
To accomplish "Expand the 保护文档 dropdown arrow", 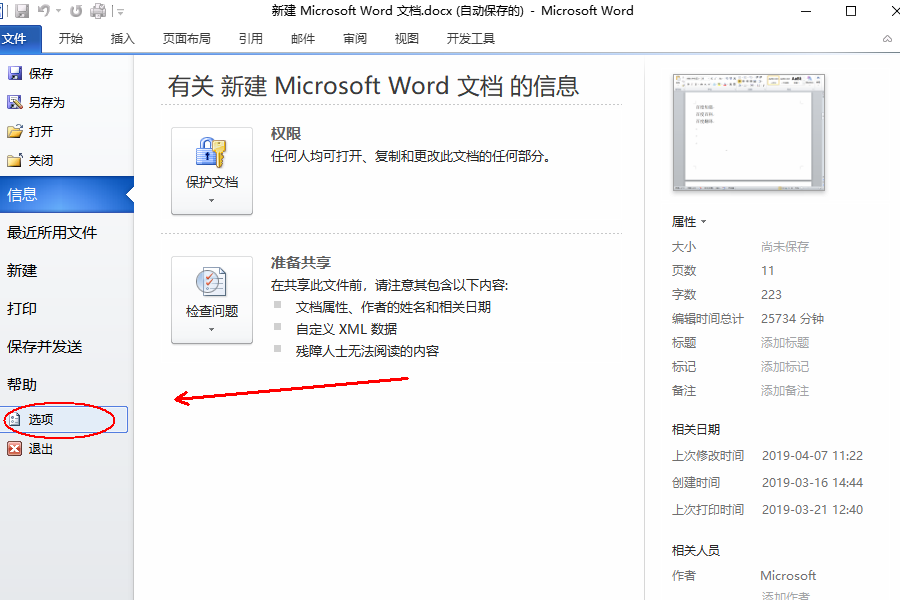I will click(x=211, y=200).
